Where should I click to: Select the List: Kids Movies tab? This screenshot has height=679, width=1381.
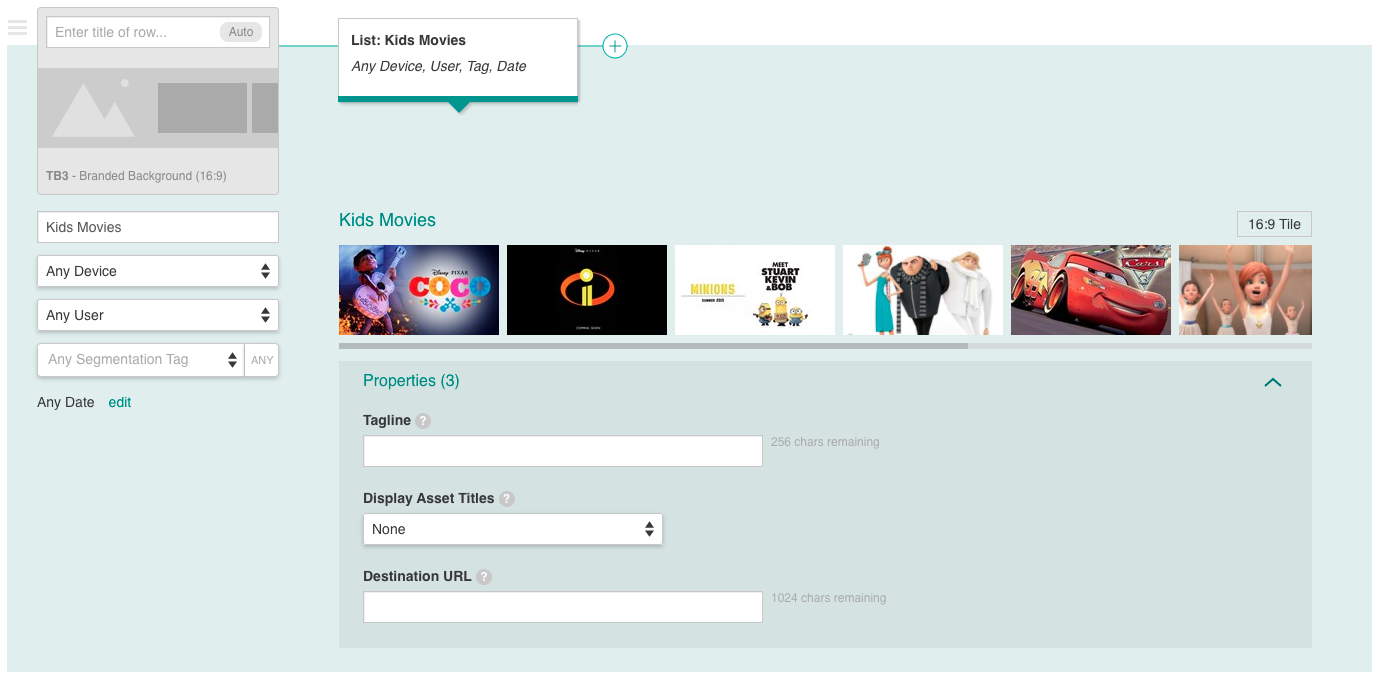(458, 58)
